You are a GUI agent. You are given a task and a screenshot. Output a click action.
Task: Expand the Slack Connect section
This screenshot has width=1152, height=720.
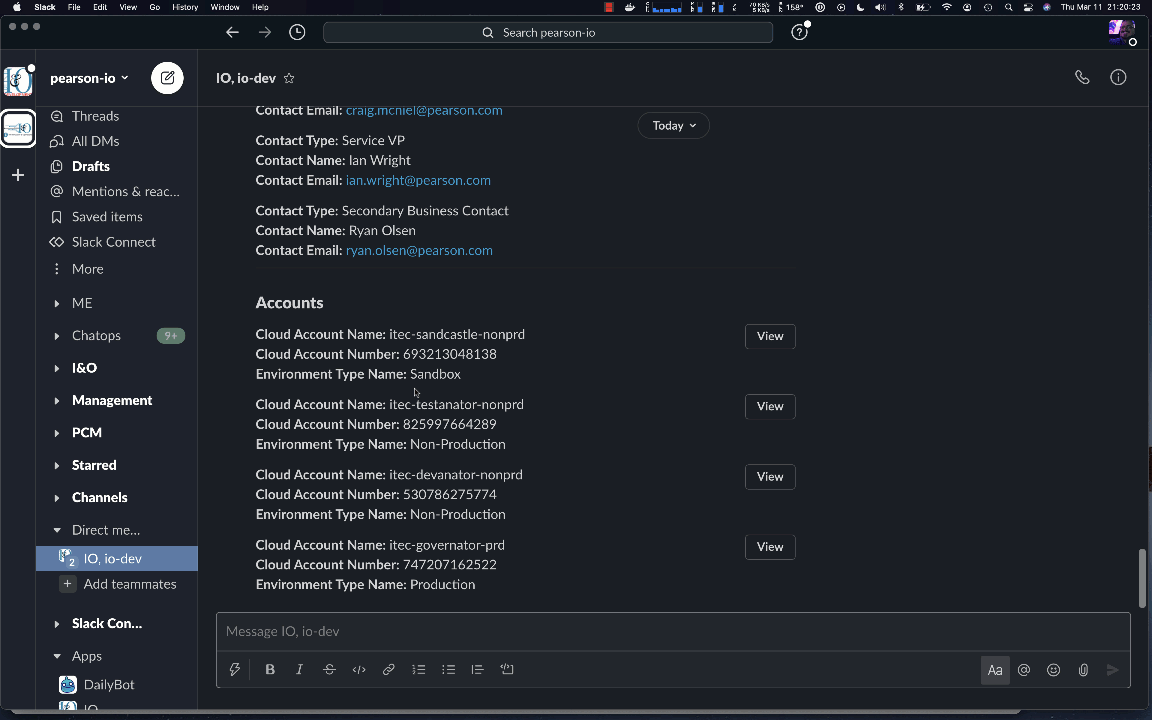pos(57,624)
